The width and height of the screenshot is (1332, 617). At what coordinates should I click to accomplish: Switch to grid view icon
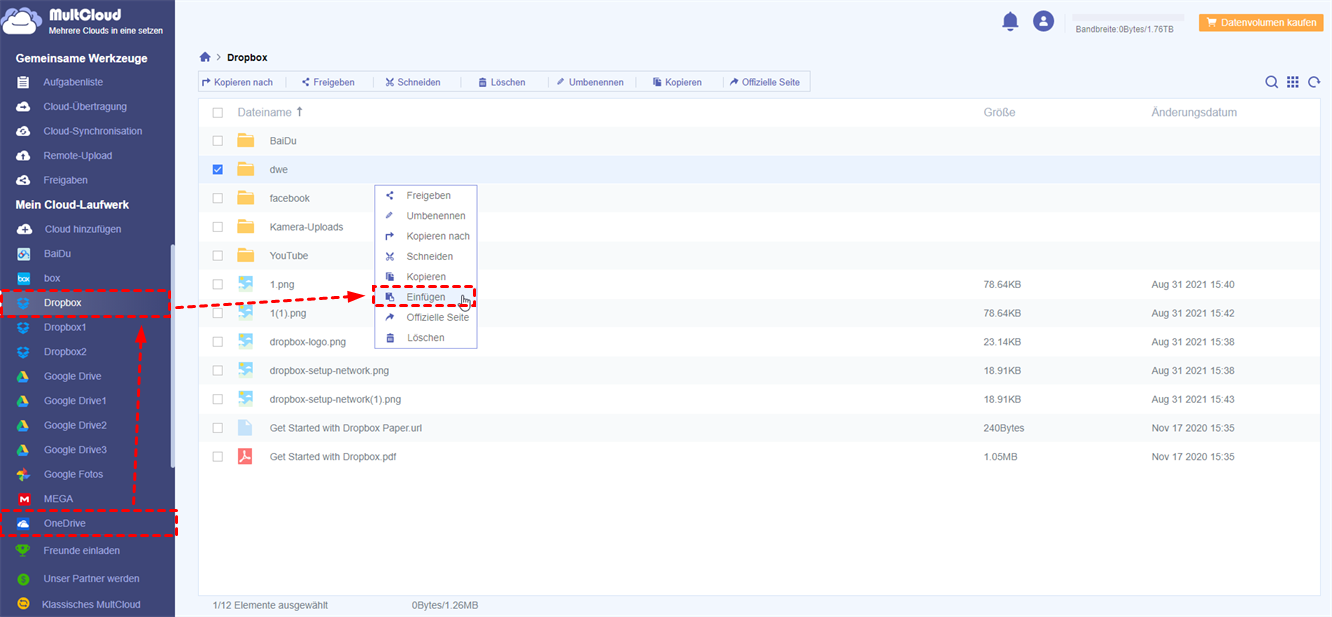pyautogui.click(x=1293, y=82)
